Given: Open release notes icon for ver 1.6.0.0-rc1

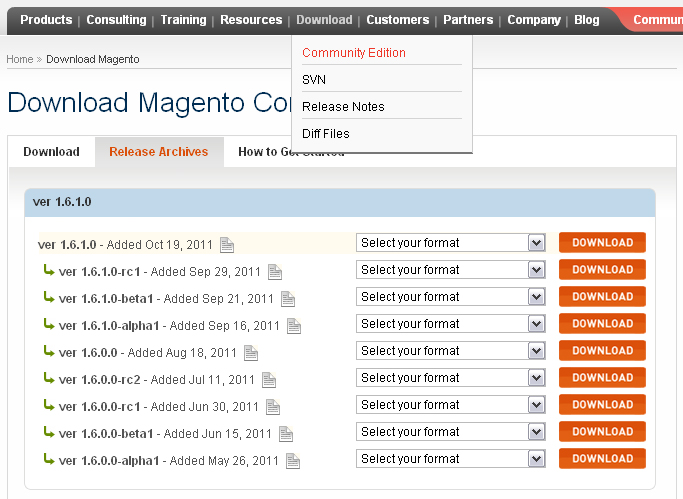Looking at the screenshot, I should tap(273, 407).
